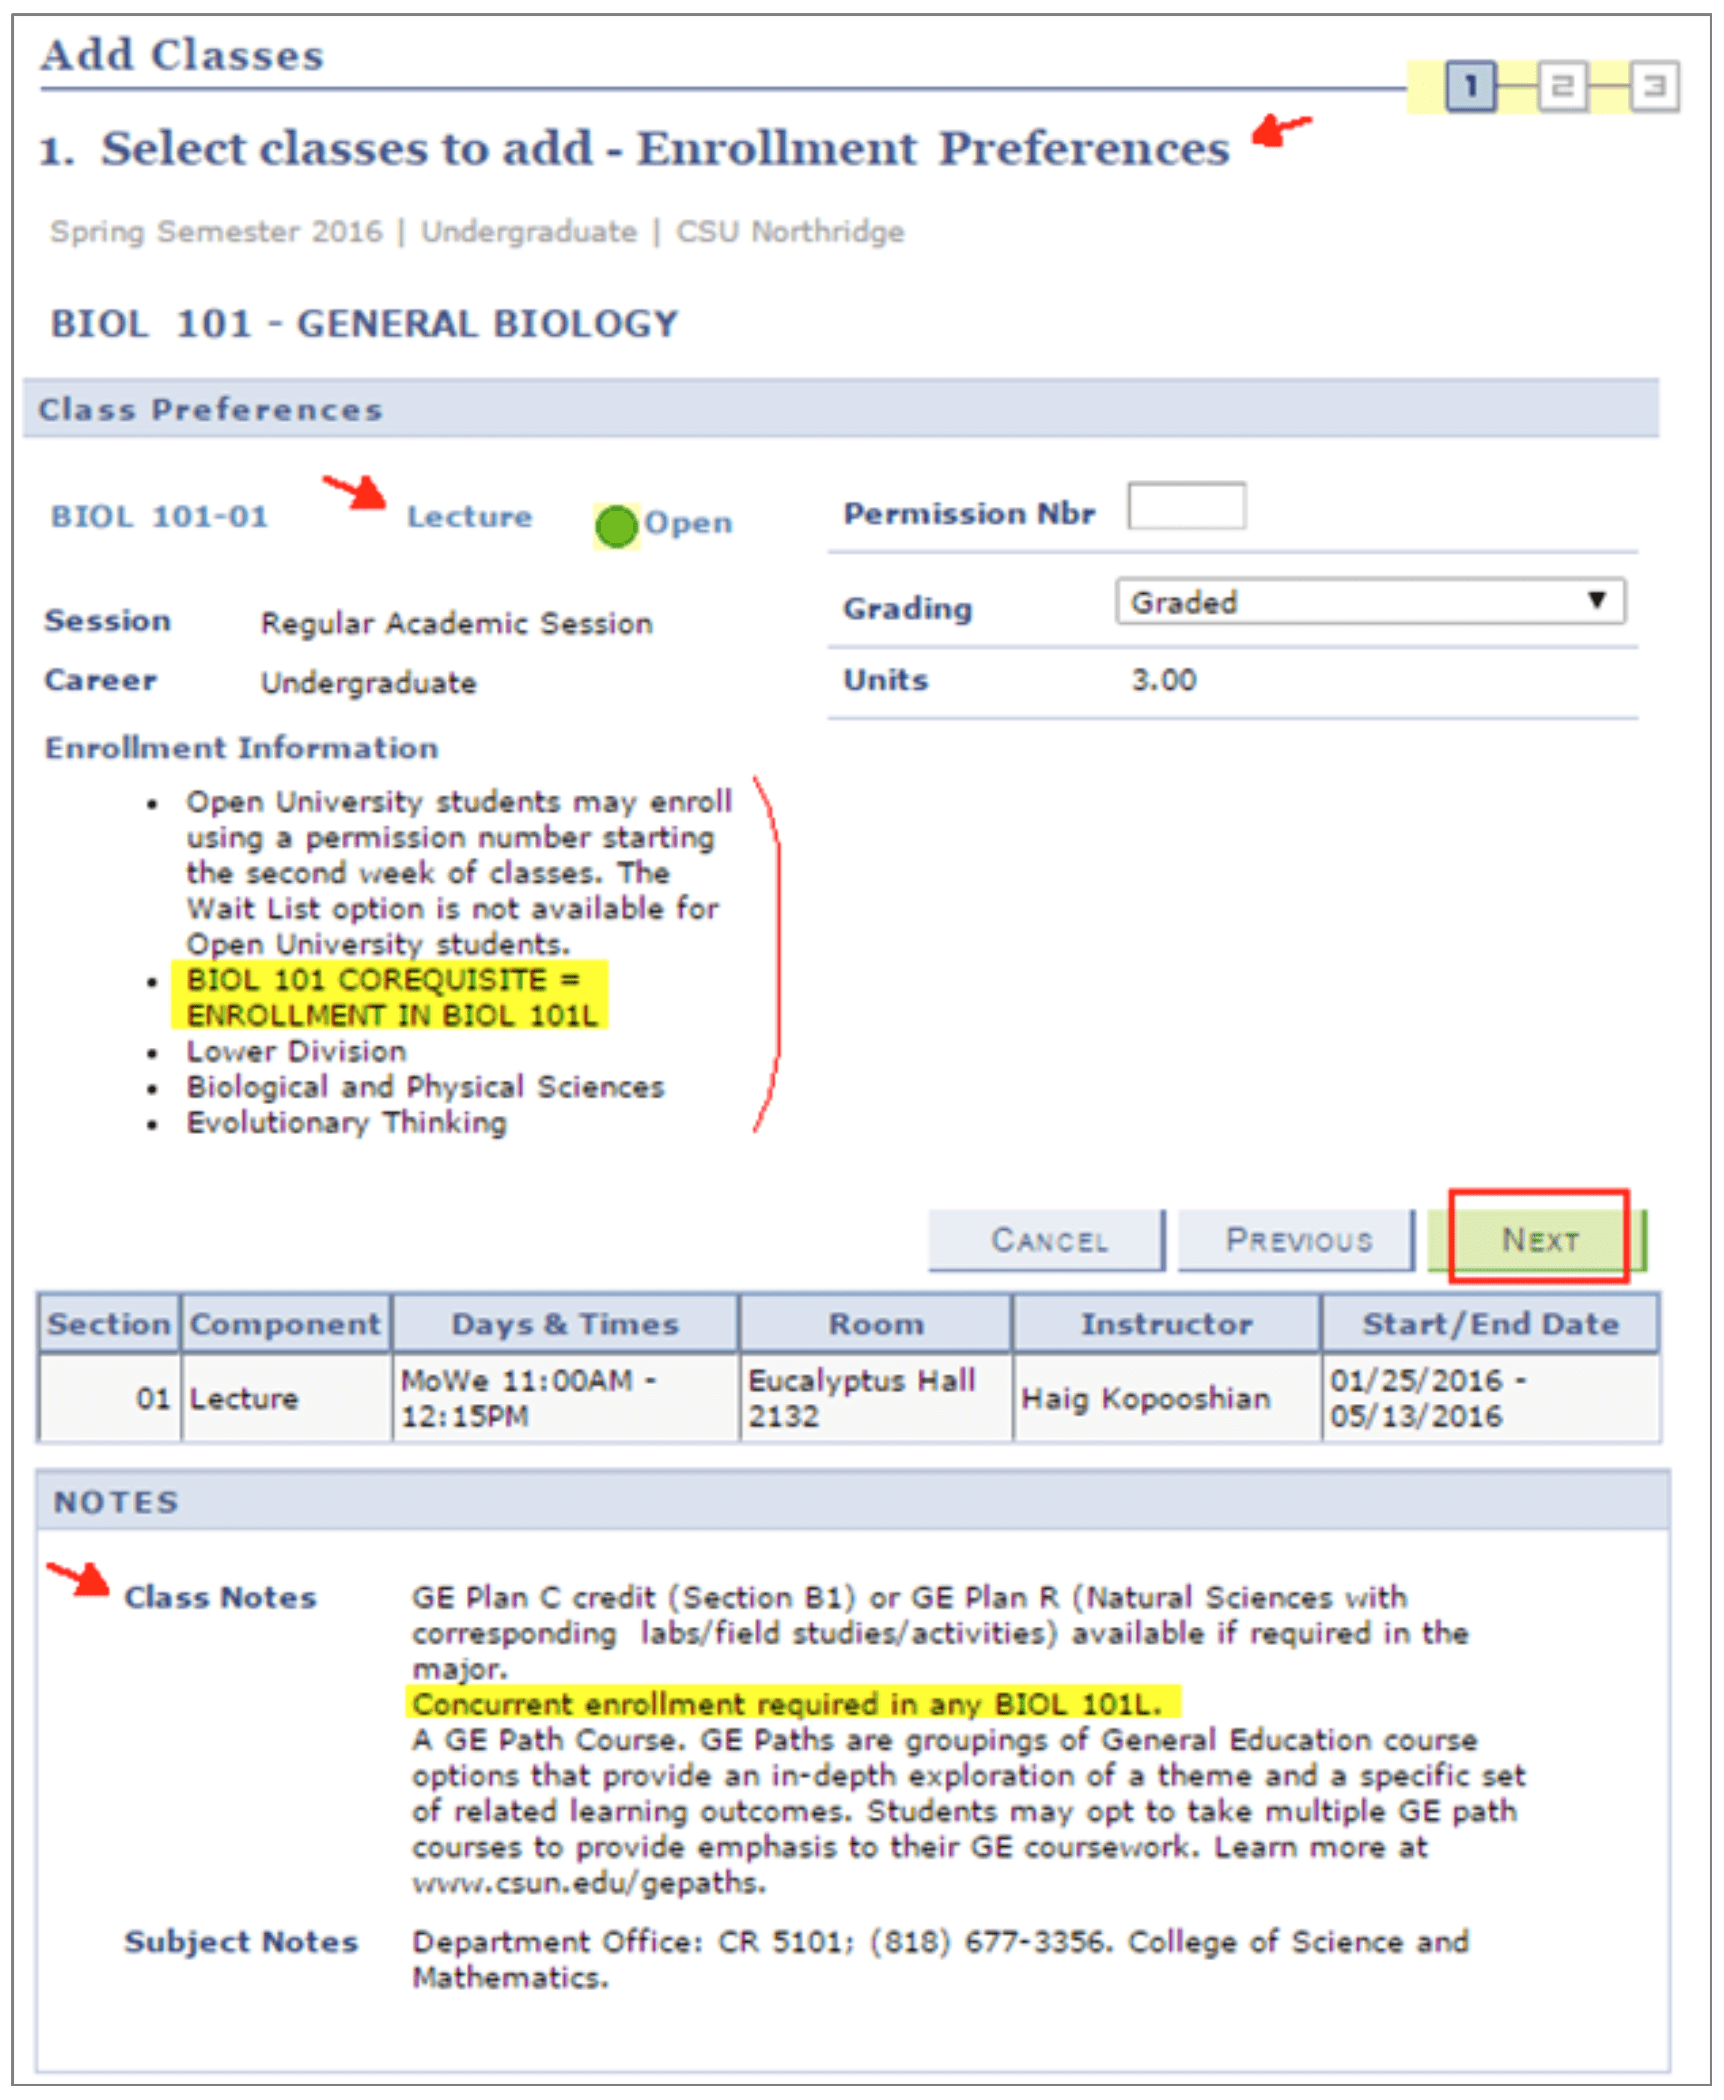Viewport: 1724px width, 2100px height.
Task: Click the Component column header
Action: pyautogui.click(x=286, y=1324)
